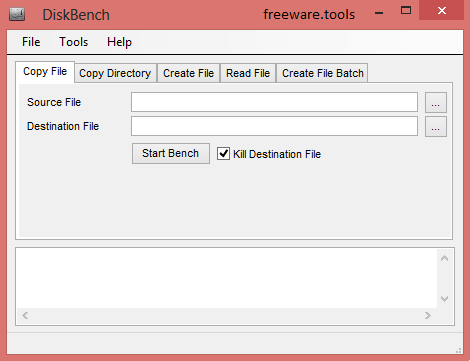Click the log's scroll right arrow
This screenshot has width=470, height=361.
tap(428, 315)
